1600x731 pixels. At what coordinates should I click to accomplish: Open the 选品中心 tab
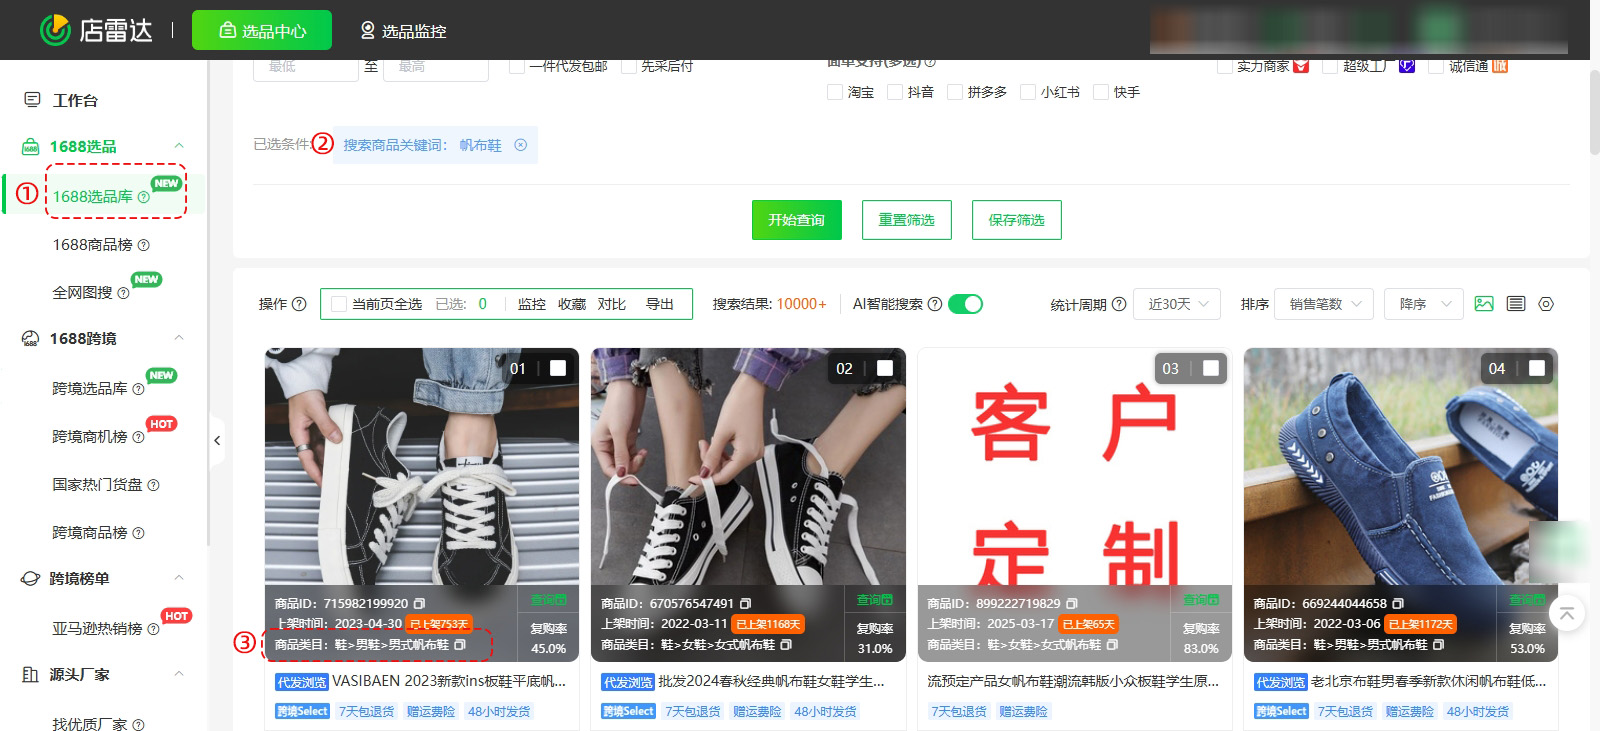pos(262,30)
